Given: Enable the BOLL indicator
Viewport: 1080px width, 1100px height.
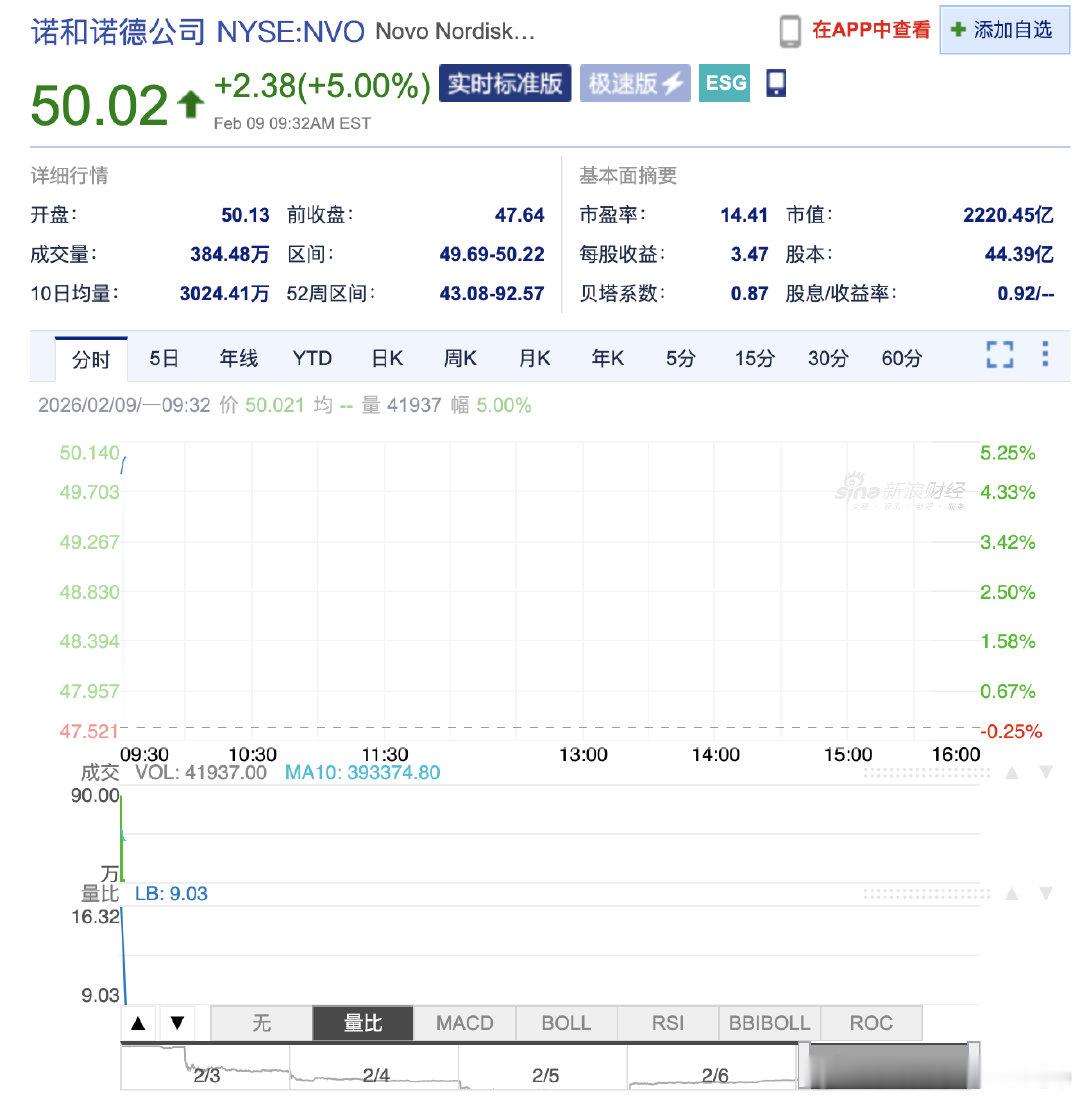Looking at the screenshot, I should point(566,1023).
